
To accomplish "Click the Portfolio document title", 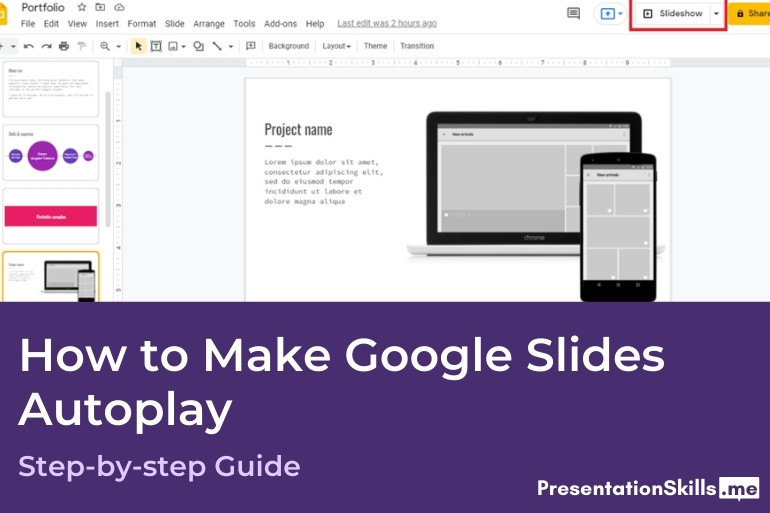I will (43, 7).
